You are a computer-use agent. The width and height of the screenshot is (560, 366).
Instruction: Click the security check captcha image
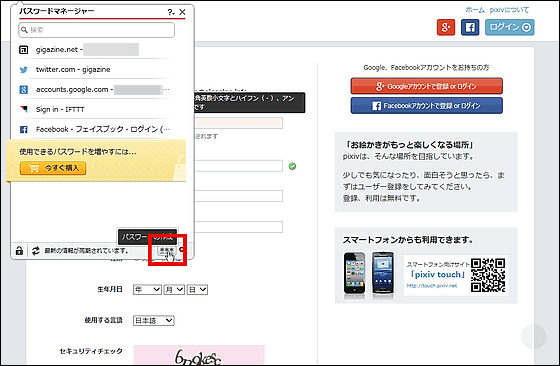click(199, 355)
